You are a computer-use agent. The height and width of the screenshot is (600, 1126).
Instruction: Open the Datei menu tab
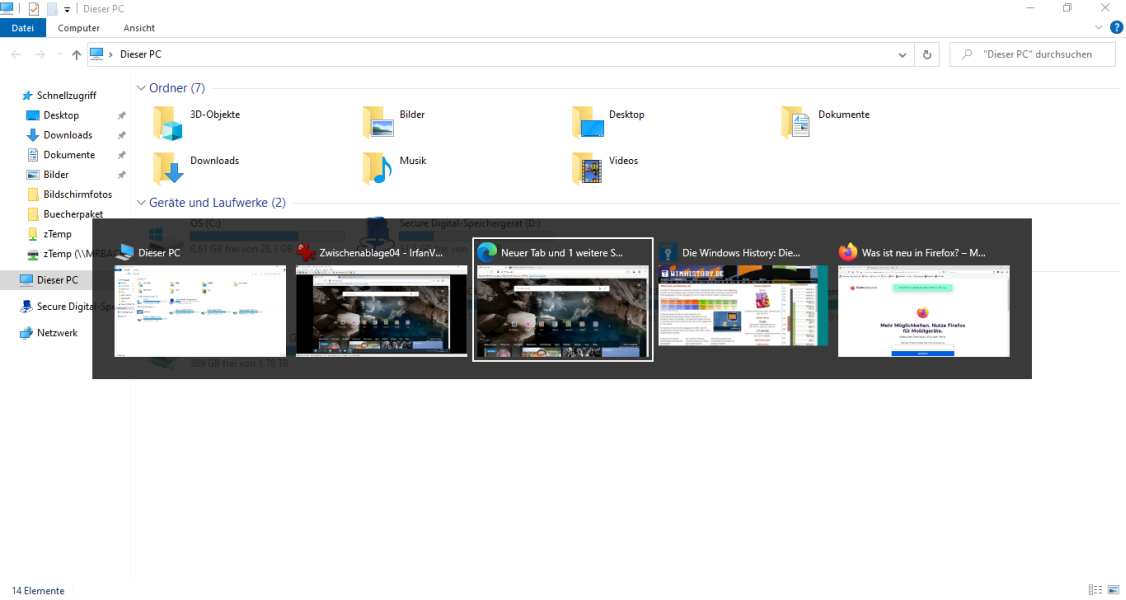tap(23, 28)
